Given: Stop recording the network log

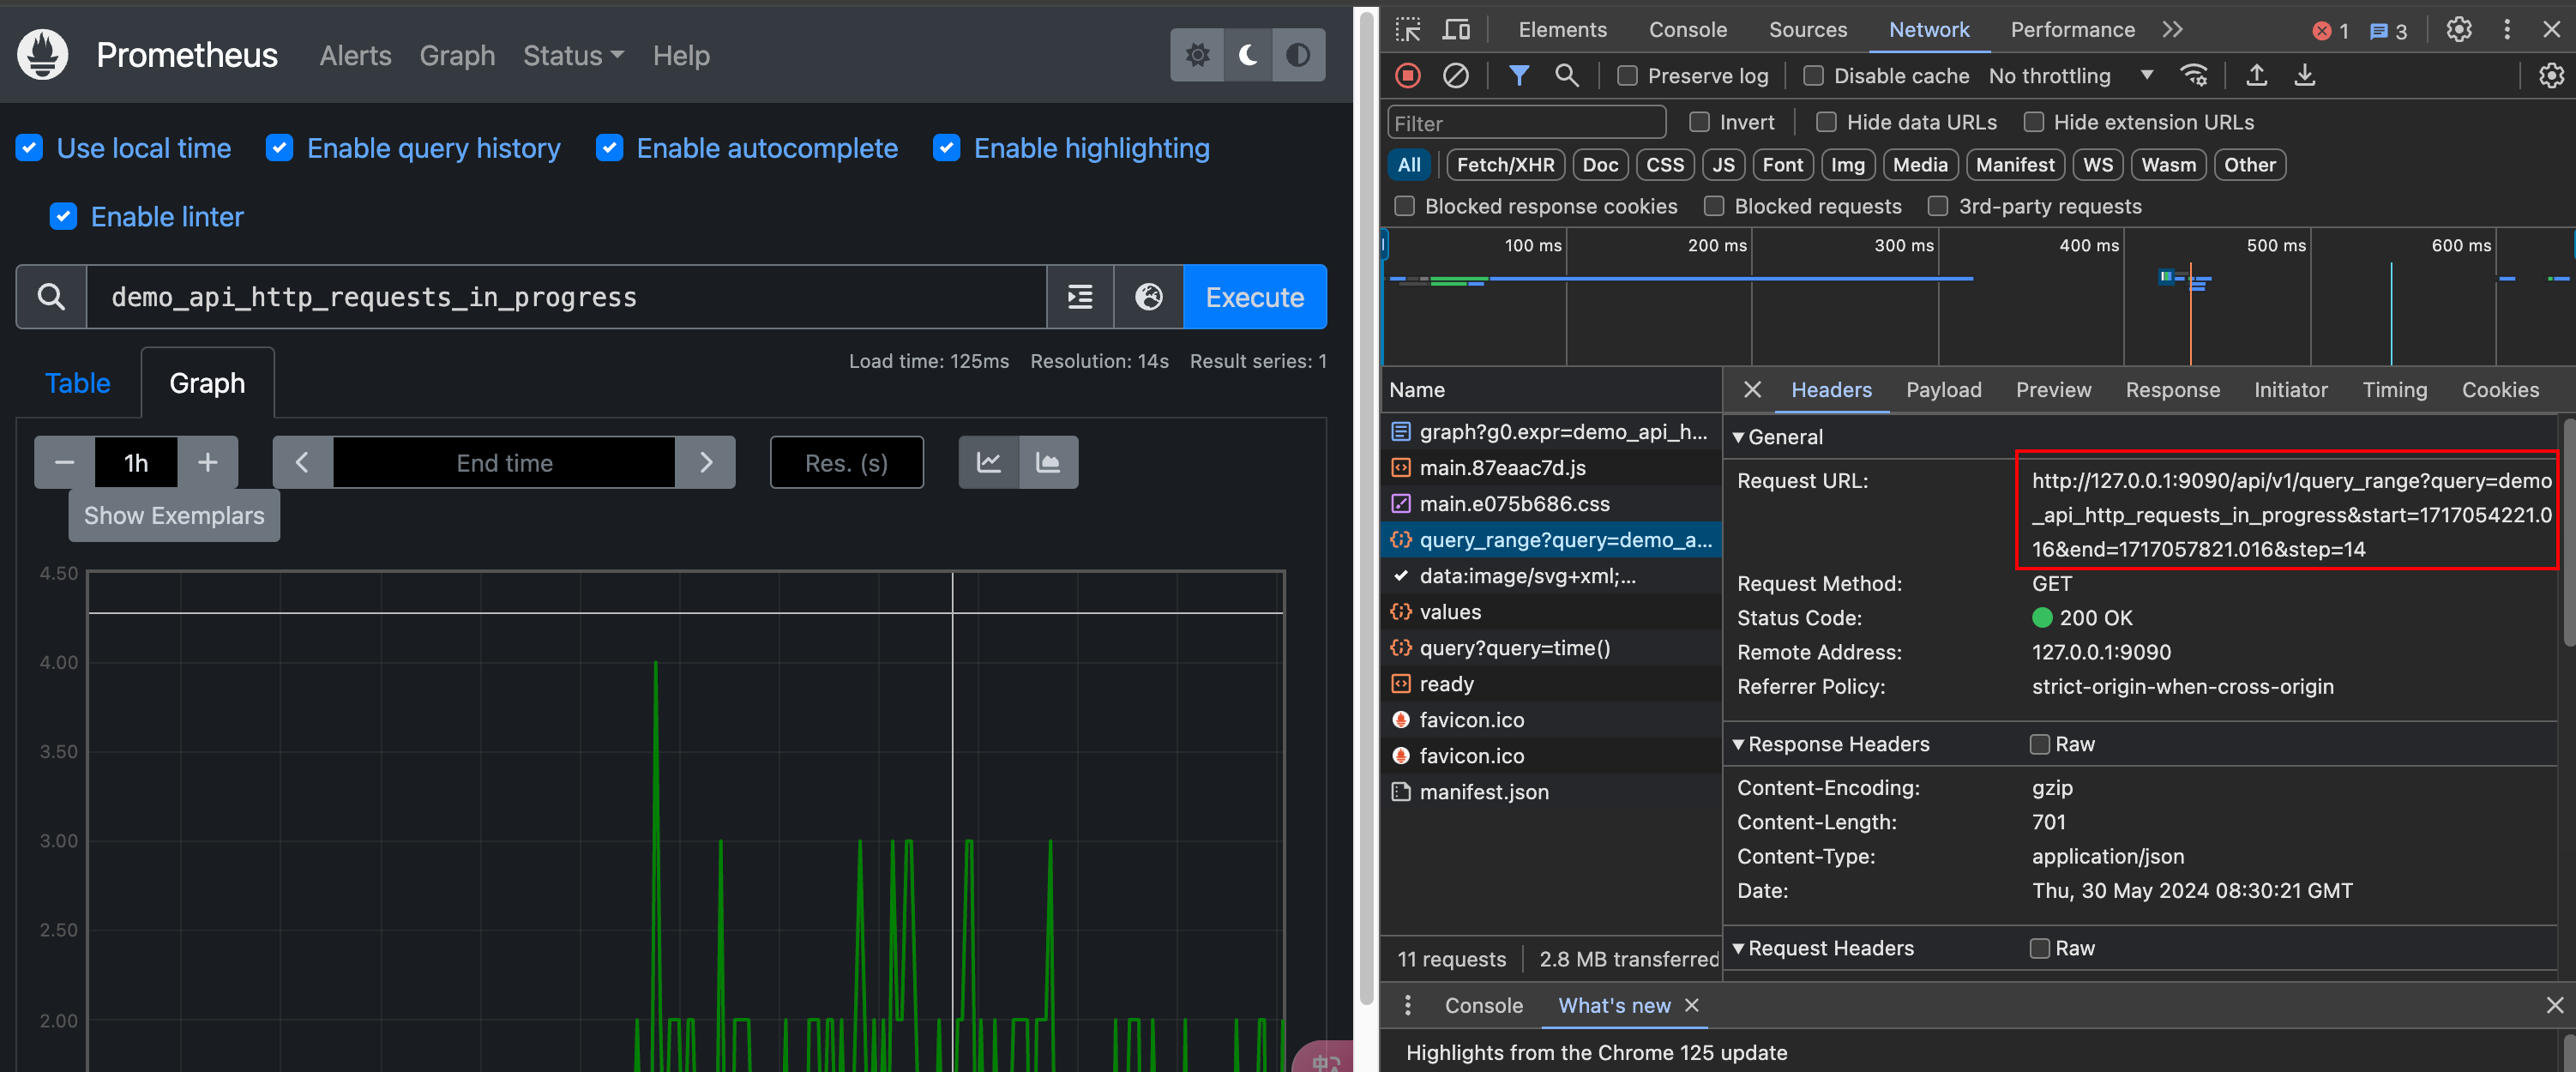Looking at the screenshot, I should coord(1408,76).
